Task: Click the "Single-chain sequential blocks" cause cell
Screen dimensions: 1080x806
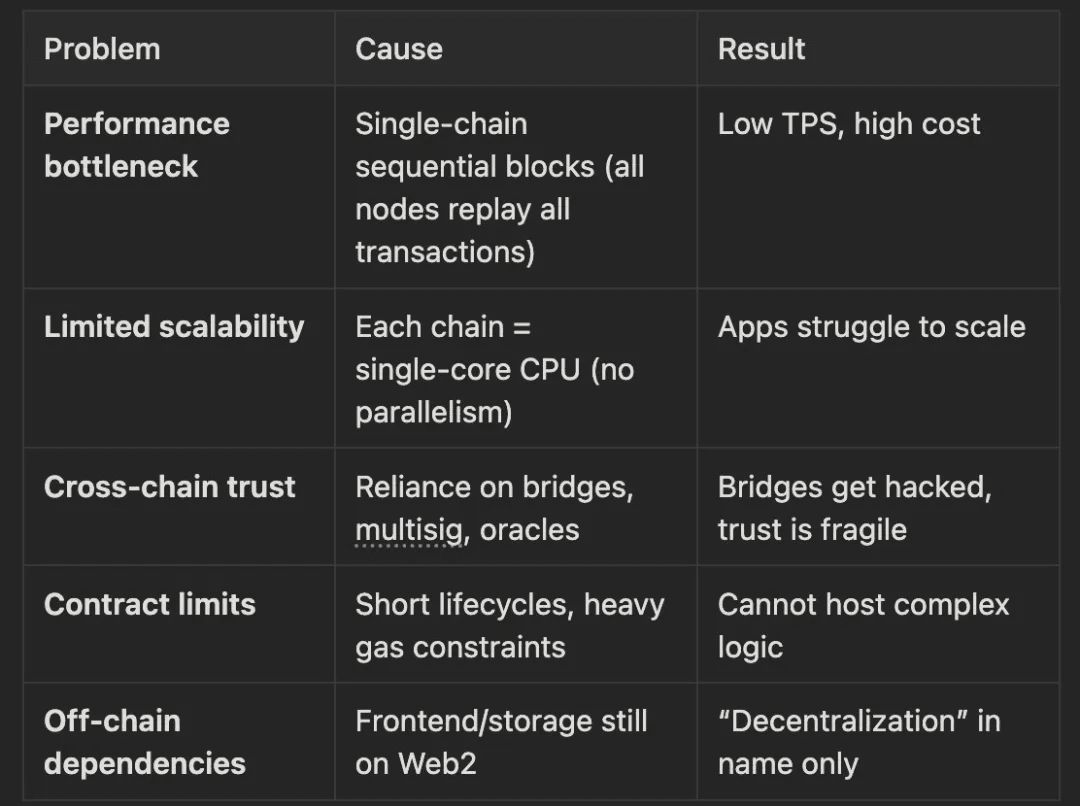Action: coord(499,187)
